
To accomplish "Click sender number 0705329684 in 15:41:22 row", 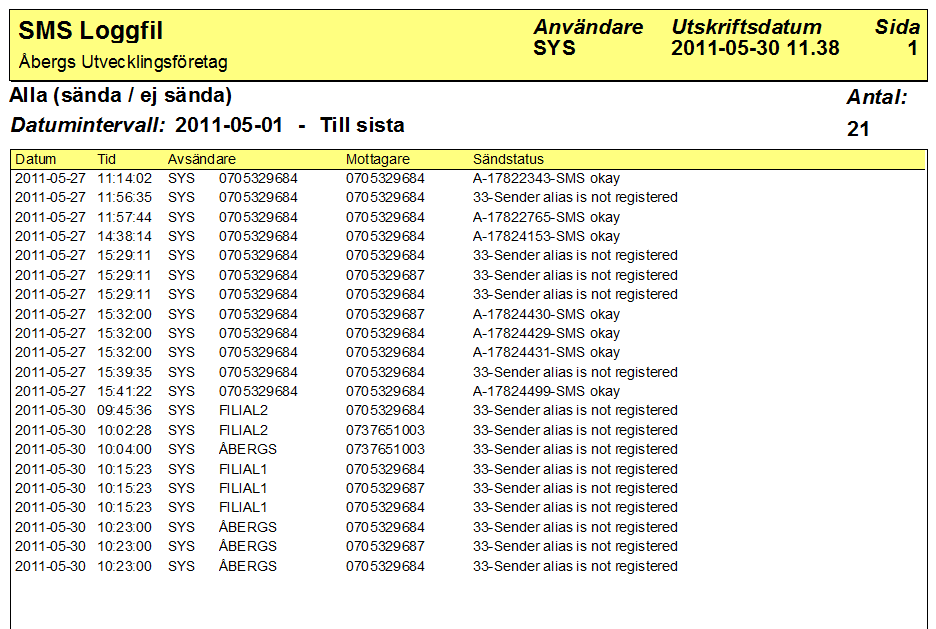I will tap(258, 391).
